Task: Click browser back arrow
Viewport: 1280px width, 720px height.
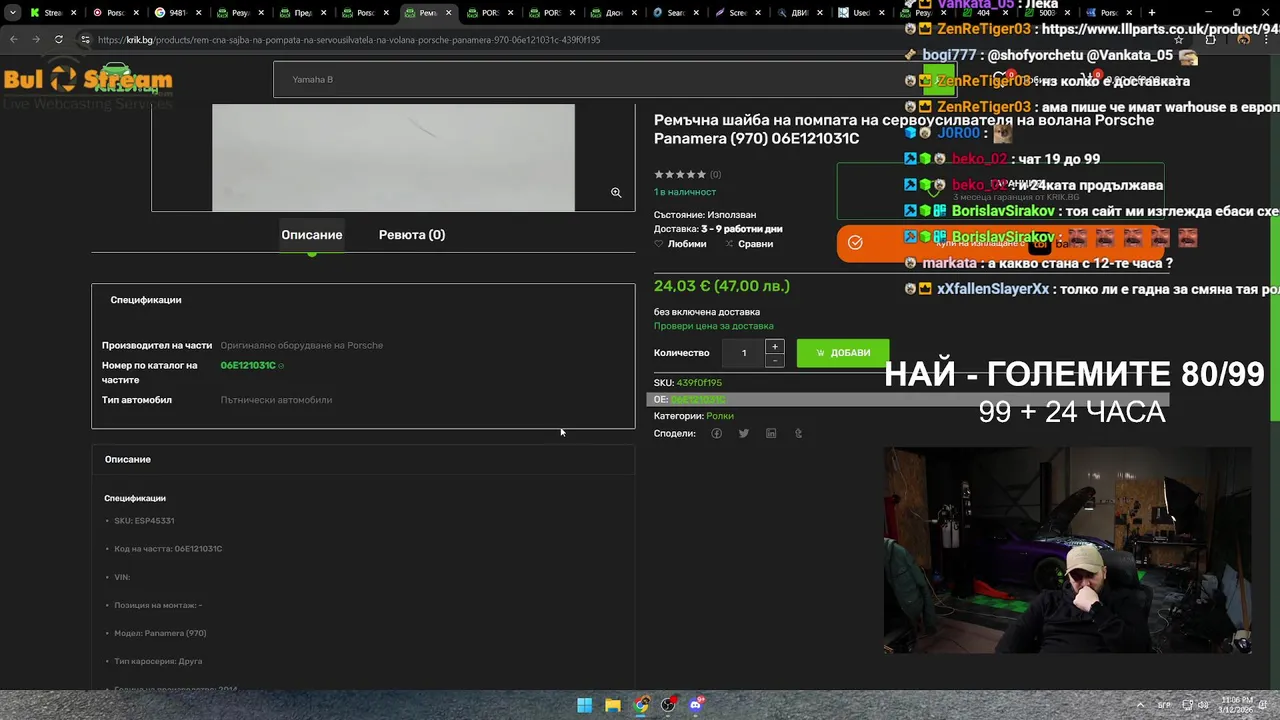Action: click(x=13, y=40)
